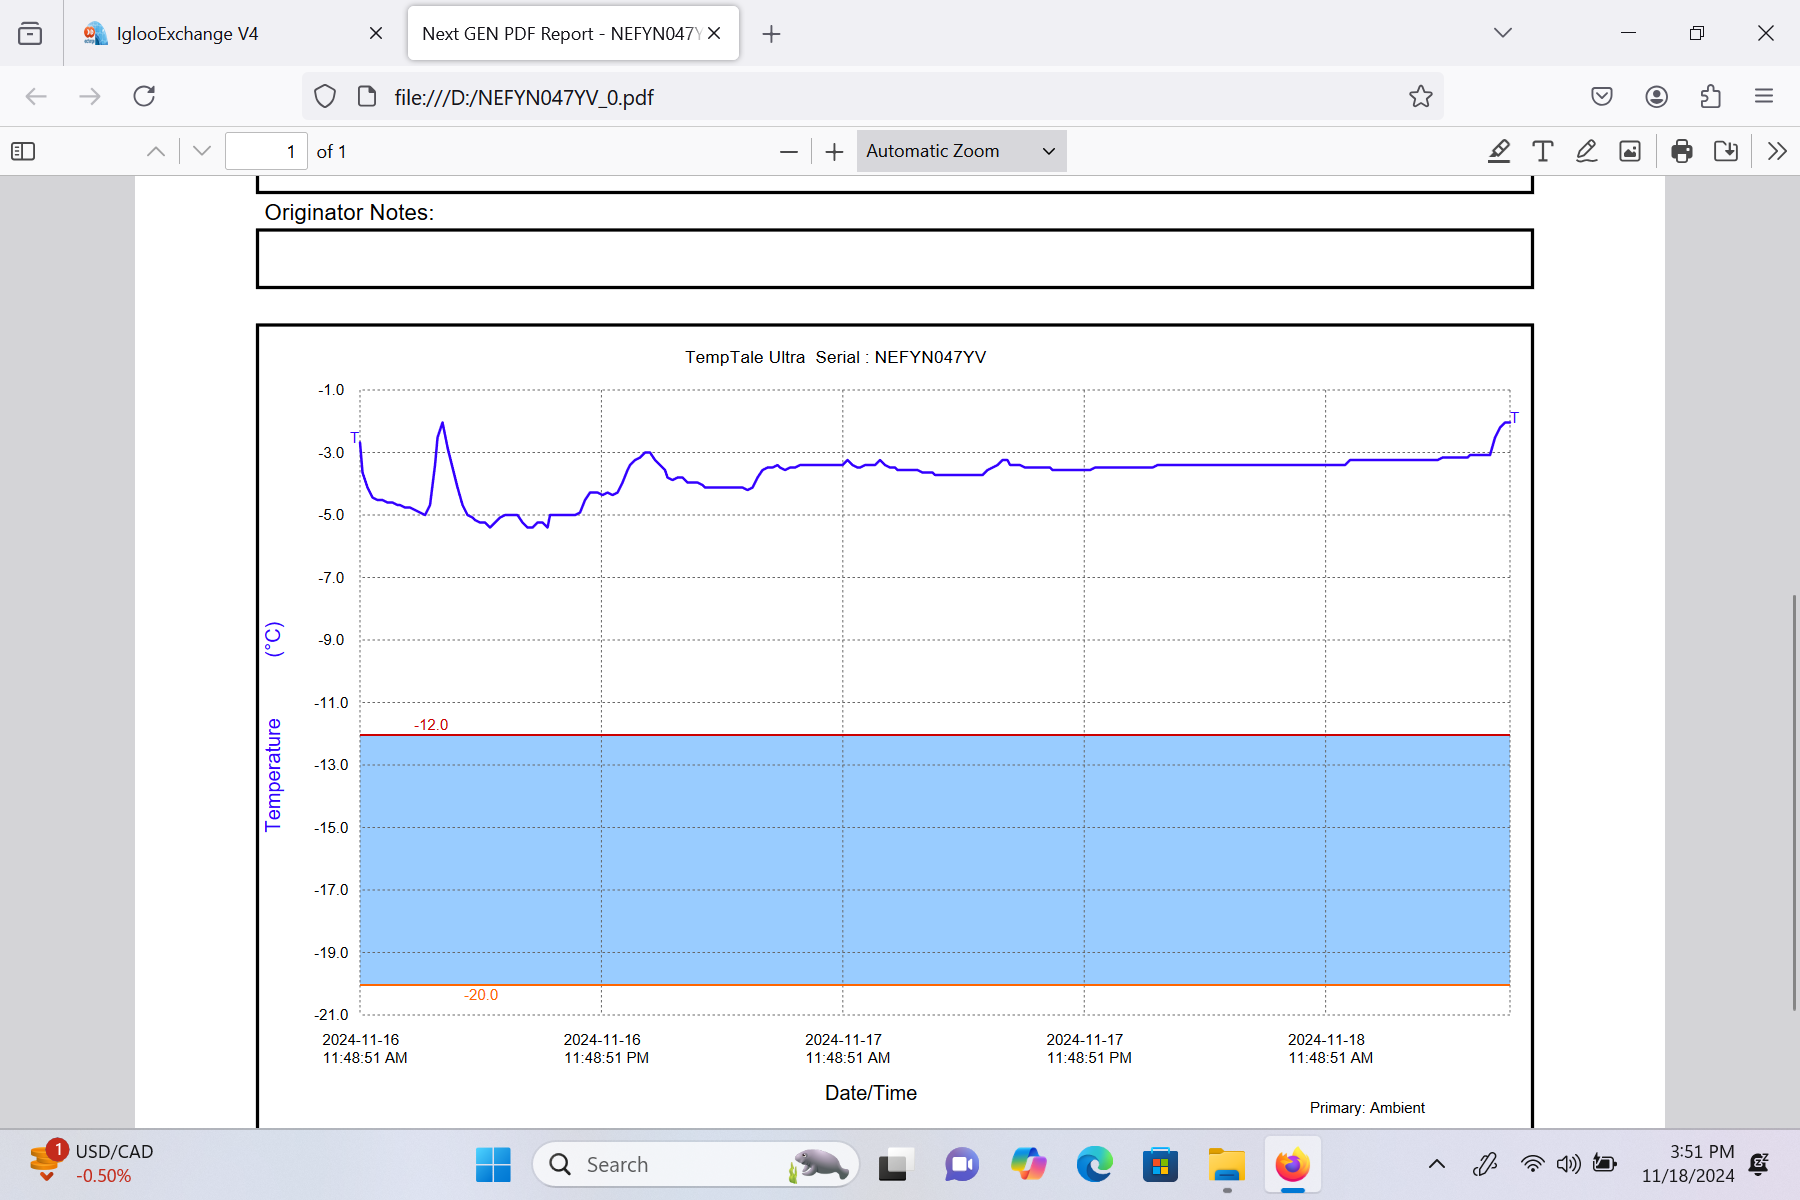Click the red '-12.0' limit label
Image resolution: width=1800 pixels, height=1200 pixels.
pyautogui.click(x=431, y=725)
